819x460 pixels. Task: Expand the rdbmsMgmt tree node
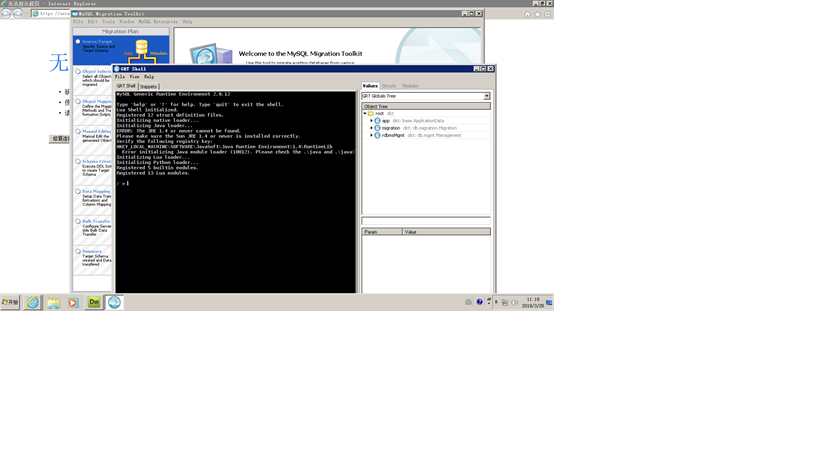point(371,135)
